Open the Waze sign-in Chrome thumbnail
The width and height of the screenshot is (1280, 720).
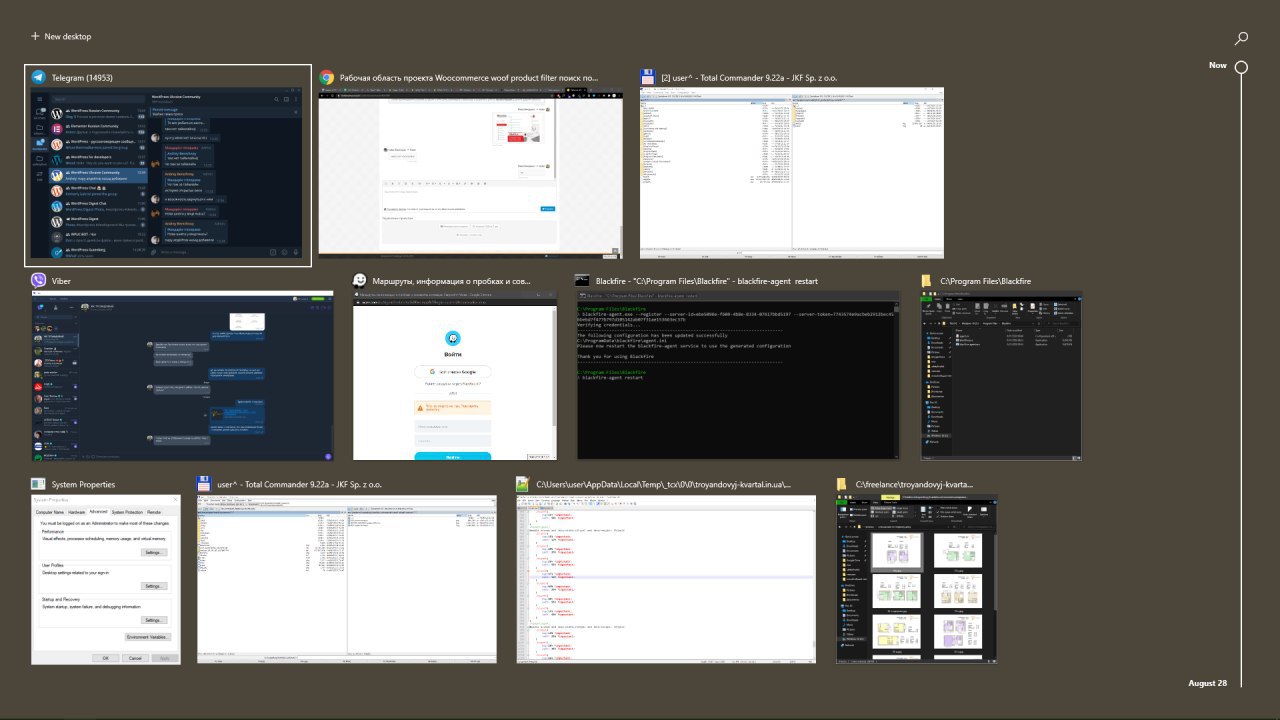click(455, 377)
